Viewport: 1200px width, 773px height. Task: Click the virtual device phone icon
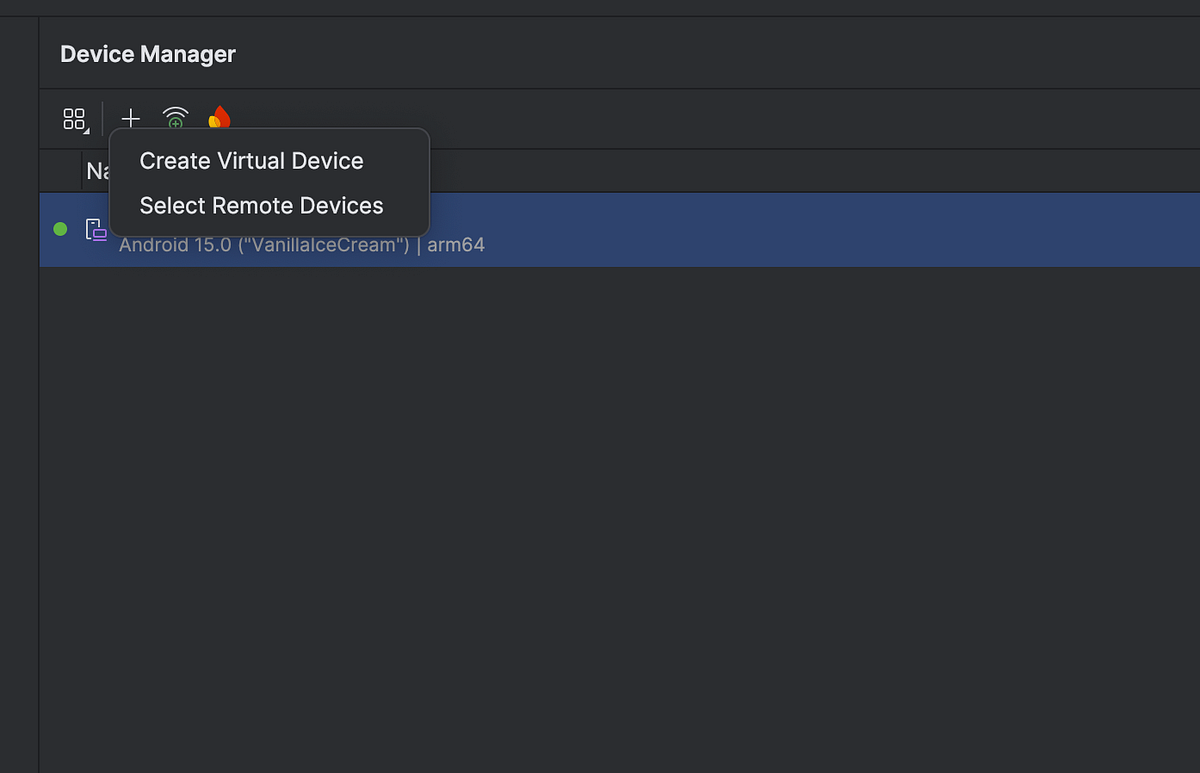[x=95, y=229]
